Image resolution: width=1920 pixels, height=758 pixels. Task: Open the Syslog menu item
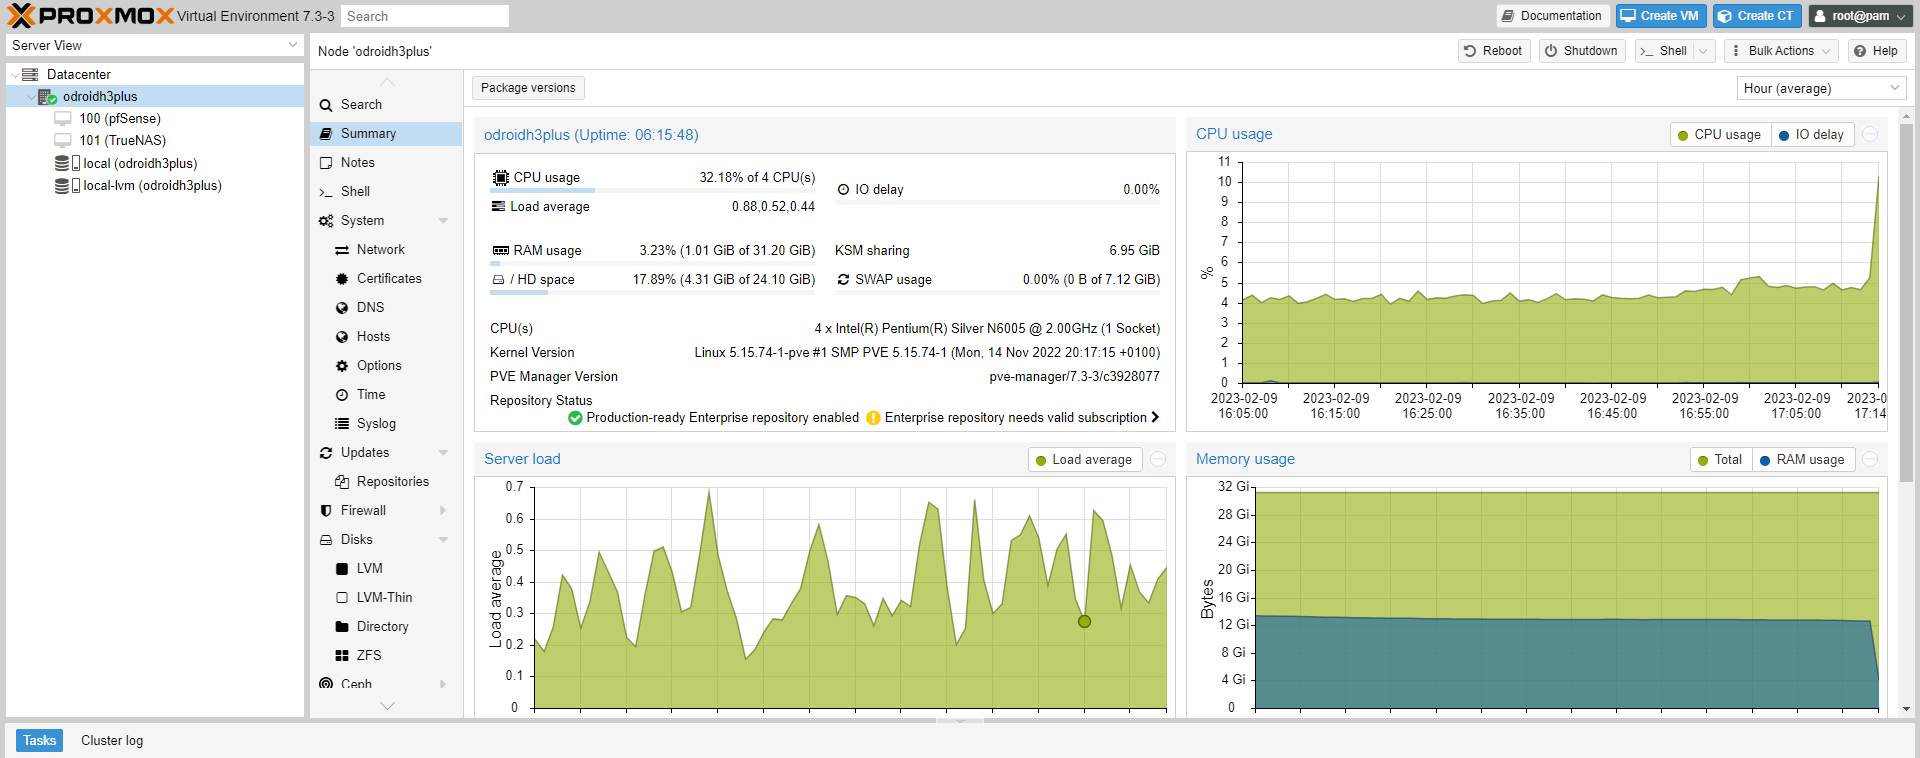click(x=386, y=424)
